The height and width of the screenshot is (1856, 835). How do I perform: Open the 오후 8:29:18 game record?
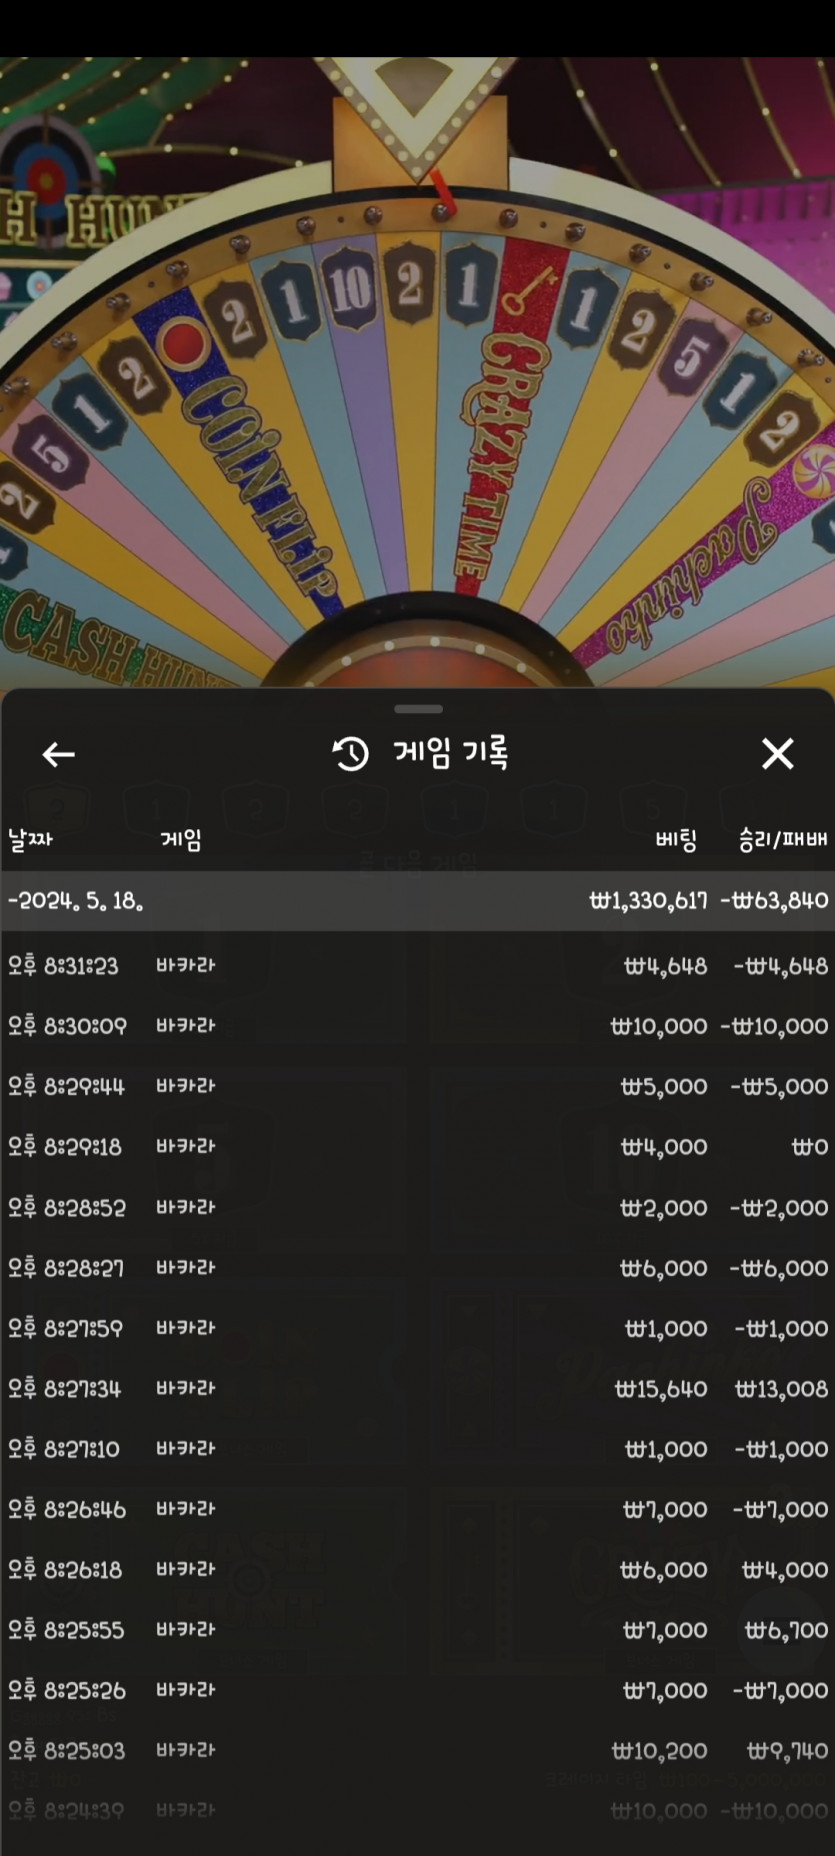417,1147
